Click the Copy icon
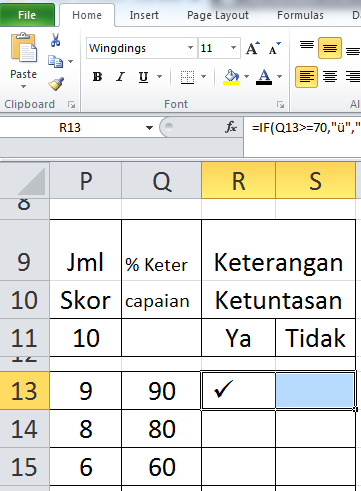 tap(55, 61)
